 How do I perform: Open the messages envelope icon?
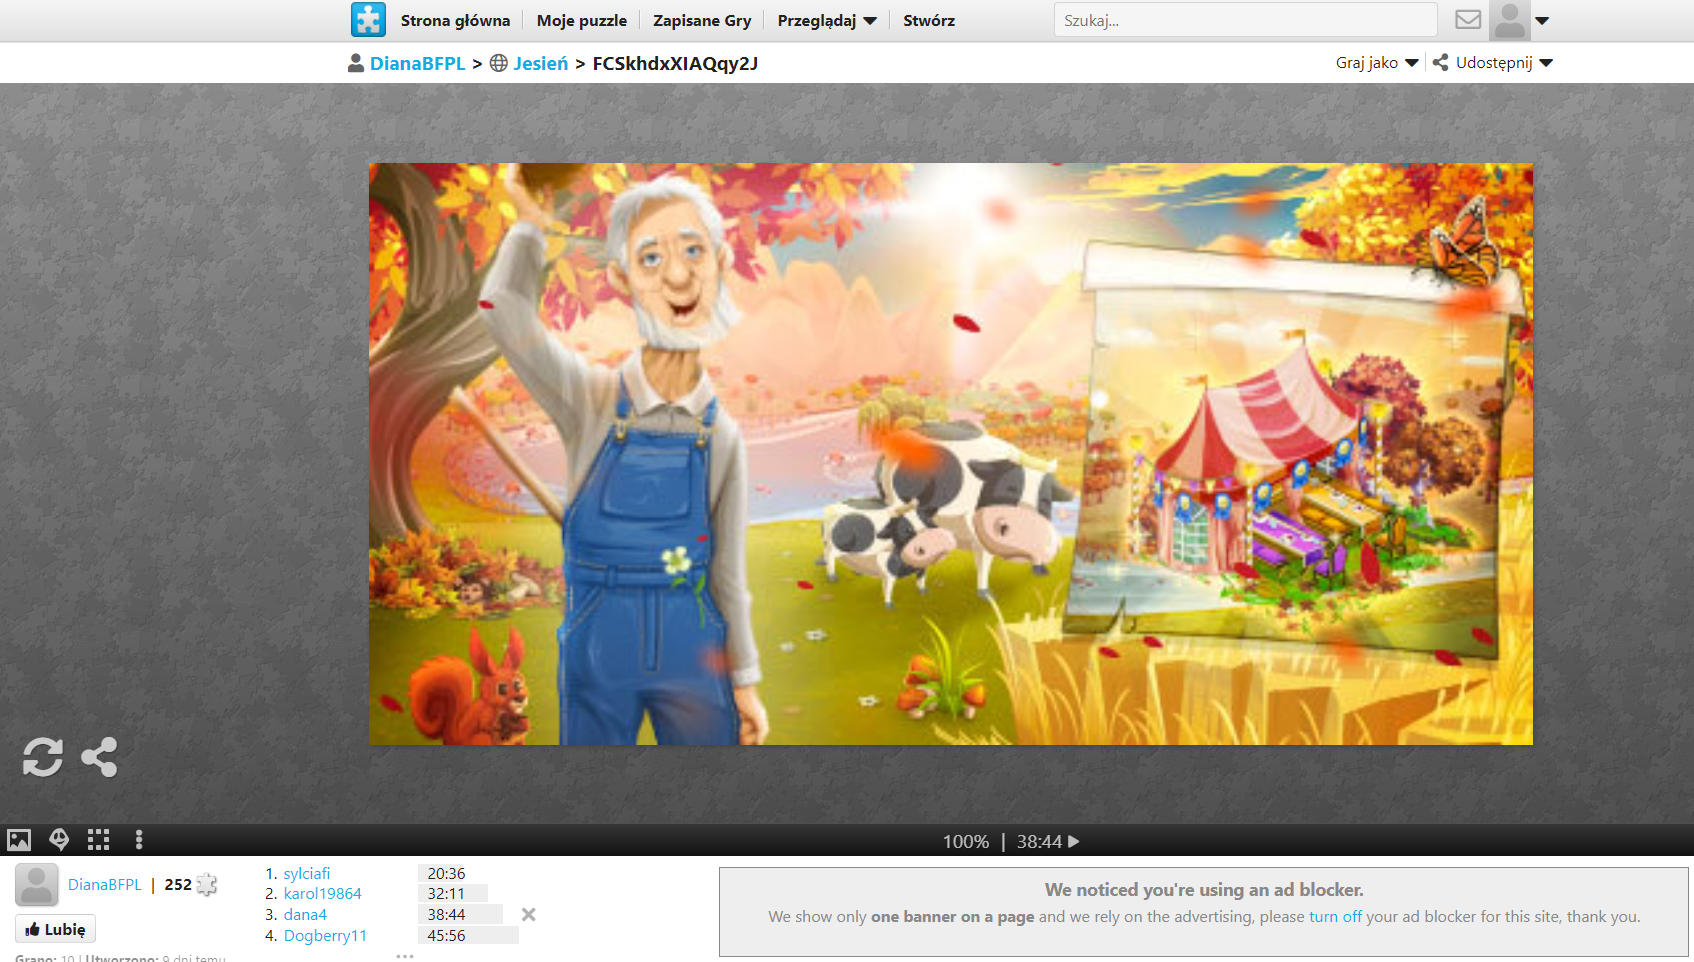[1468, 20]
